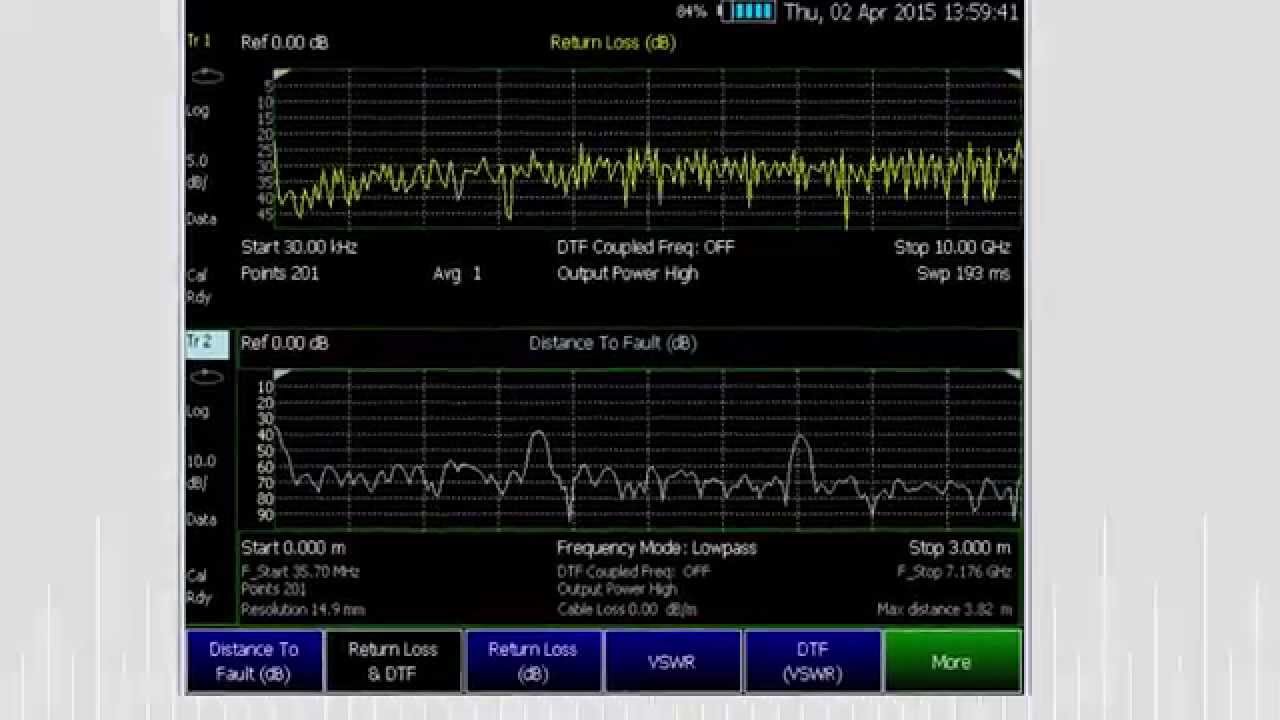Viewport: 1280px width, 720px height.
Task: Select the Return Loss (dB) softkey
Action: coord(533,661)
